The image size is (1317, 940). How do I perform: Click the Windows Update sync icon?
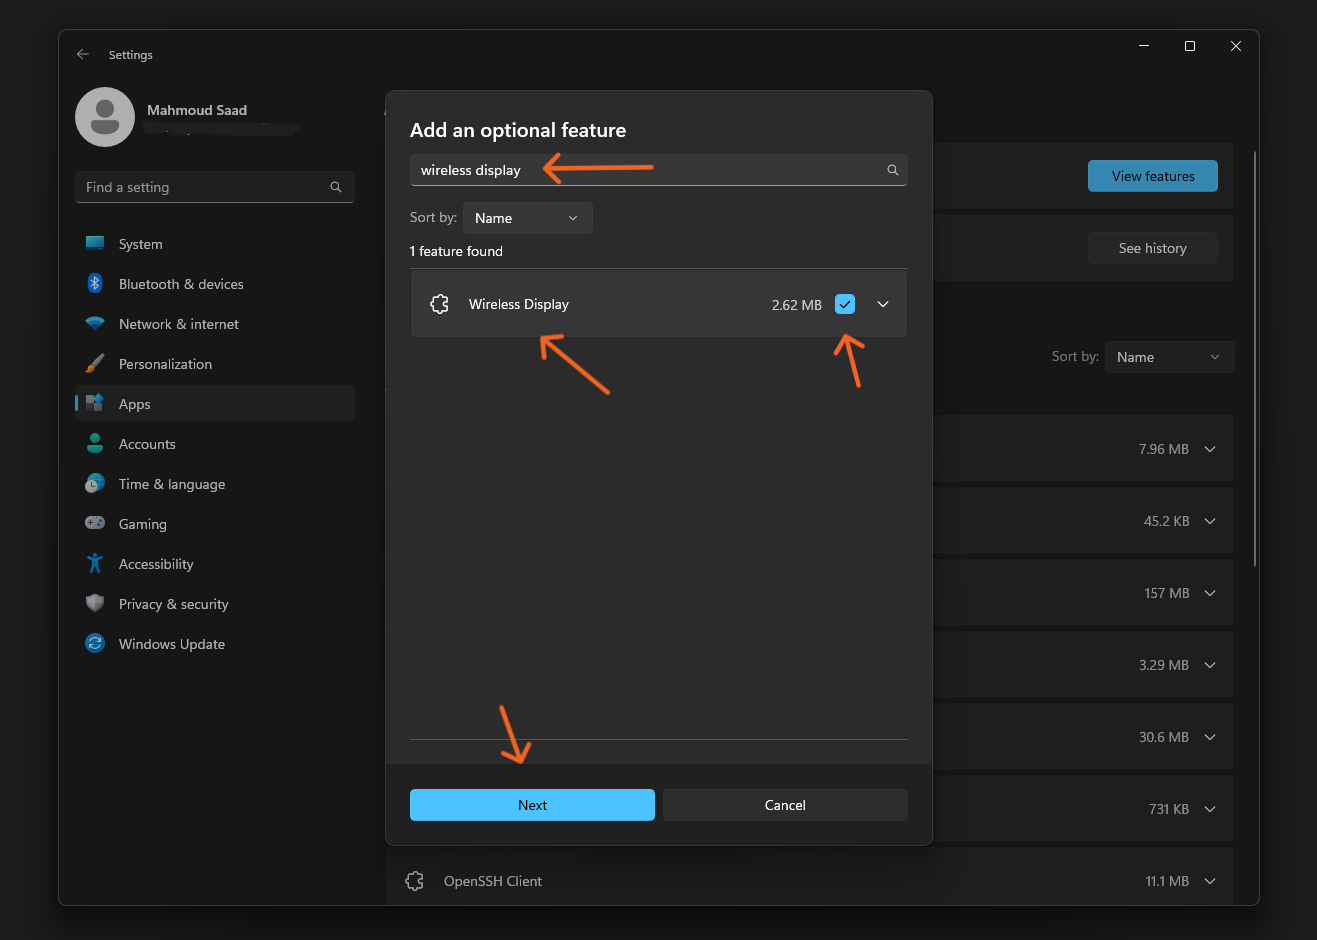95,644
